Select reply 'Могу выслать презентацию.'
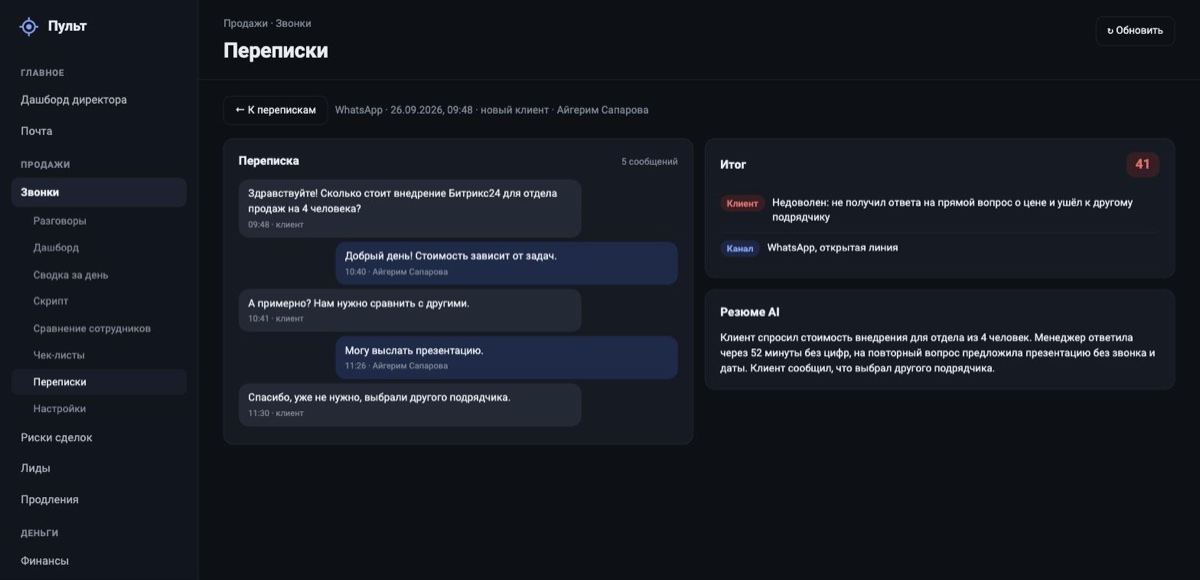Screen dimensions: 1200x580 [x=506, y=357]
